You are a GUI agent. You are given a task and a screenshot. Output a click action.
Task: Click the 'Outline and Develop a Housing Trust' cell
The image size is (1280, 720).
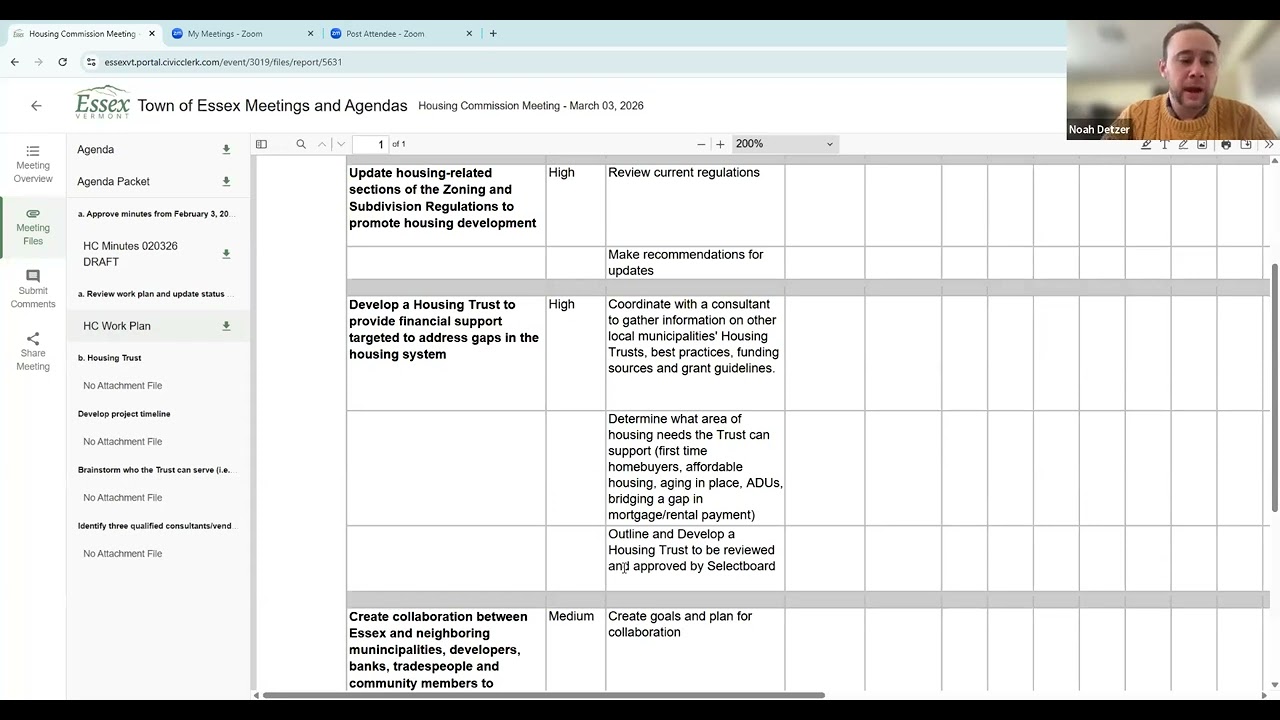[x=695, y=558]
